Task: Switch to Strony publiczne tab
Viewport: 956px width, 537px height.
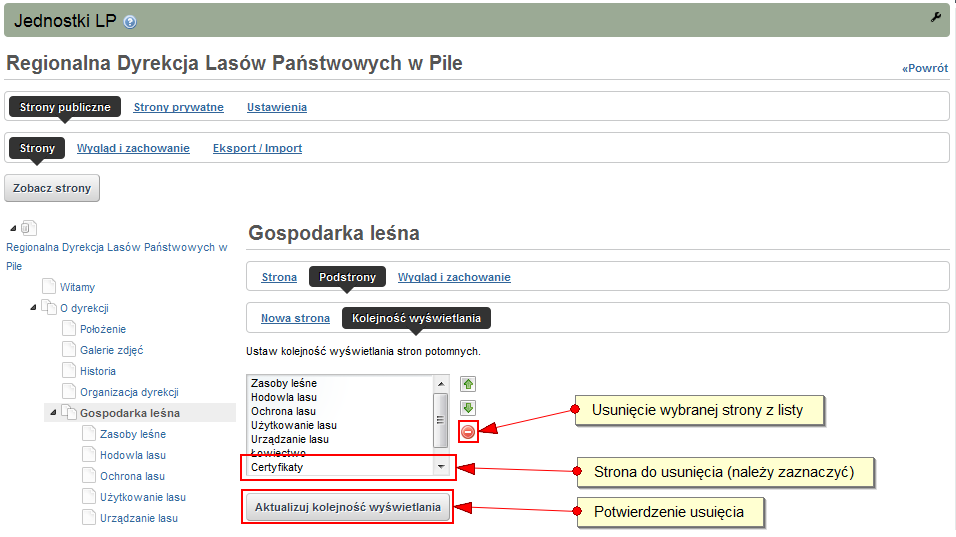Action: pyautogui.click(x=65, y=107)
